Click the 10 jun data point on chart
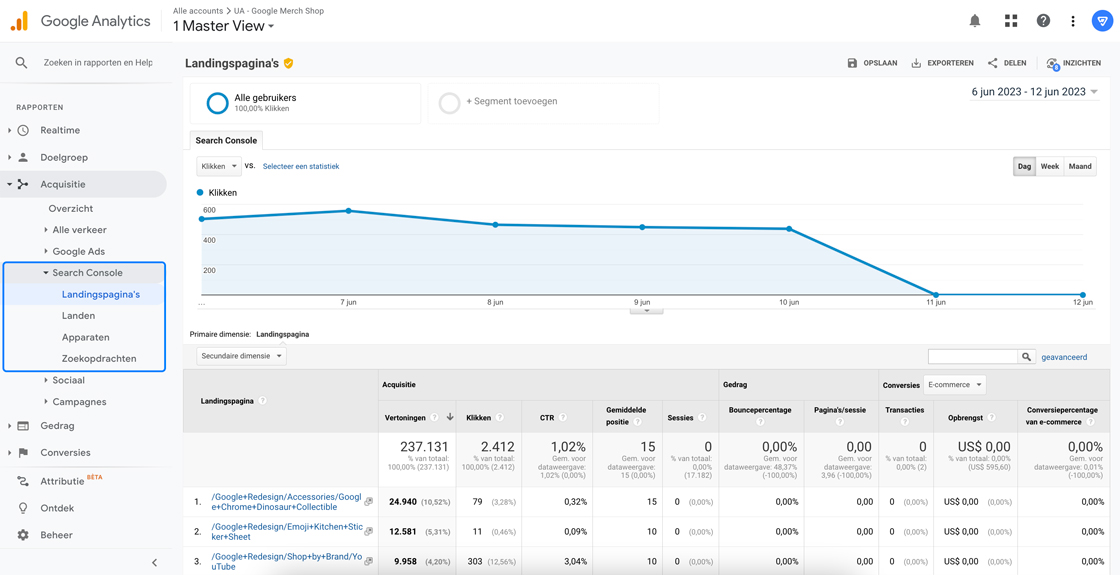This screenshot has height=575, width=1120. [x=789, y=229]
